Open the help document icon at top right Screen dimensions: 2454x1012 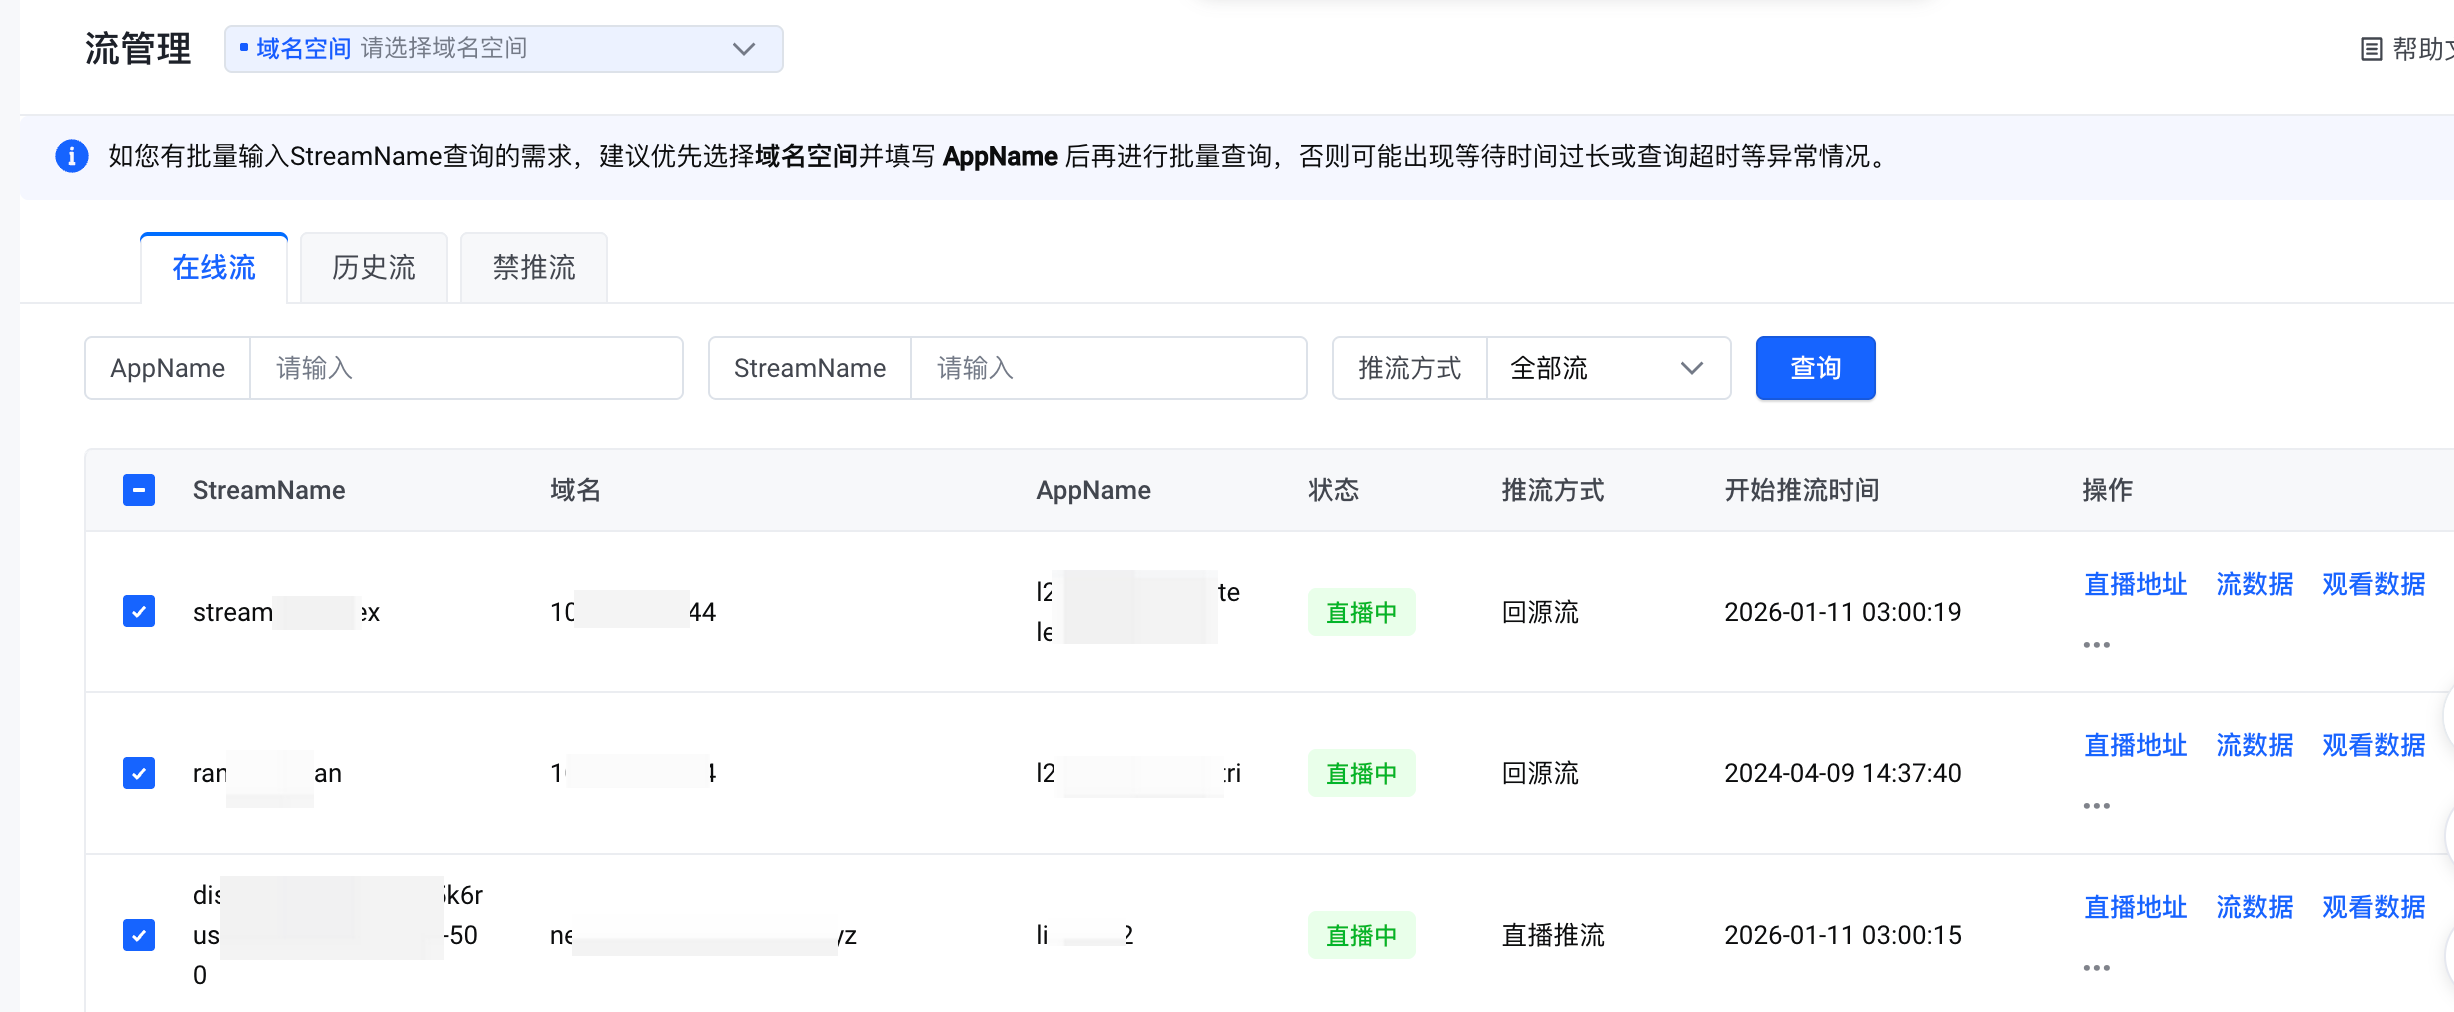[2371, 49]
